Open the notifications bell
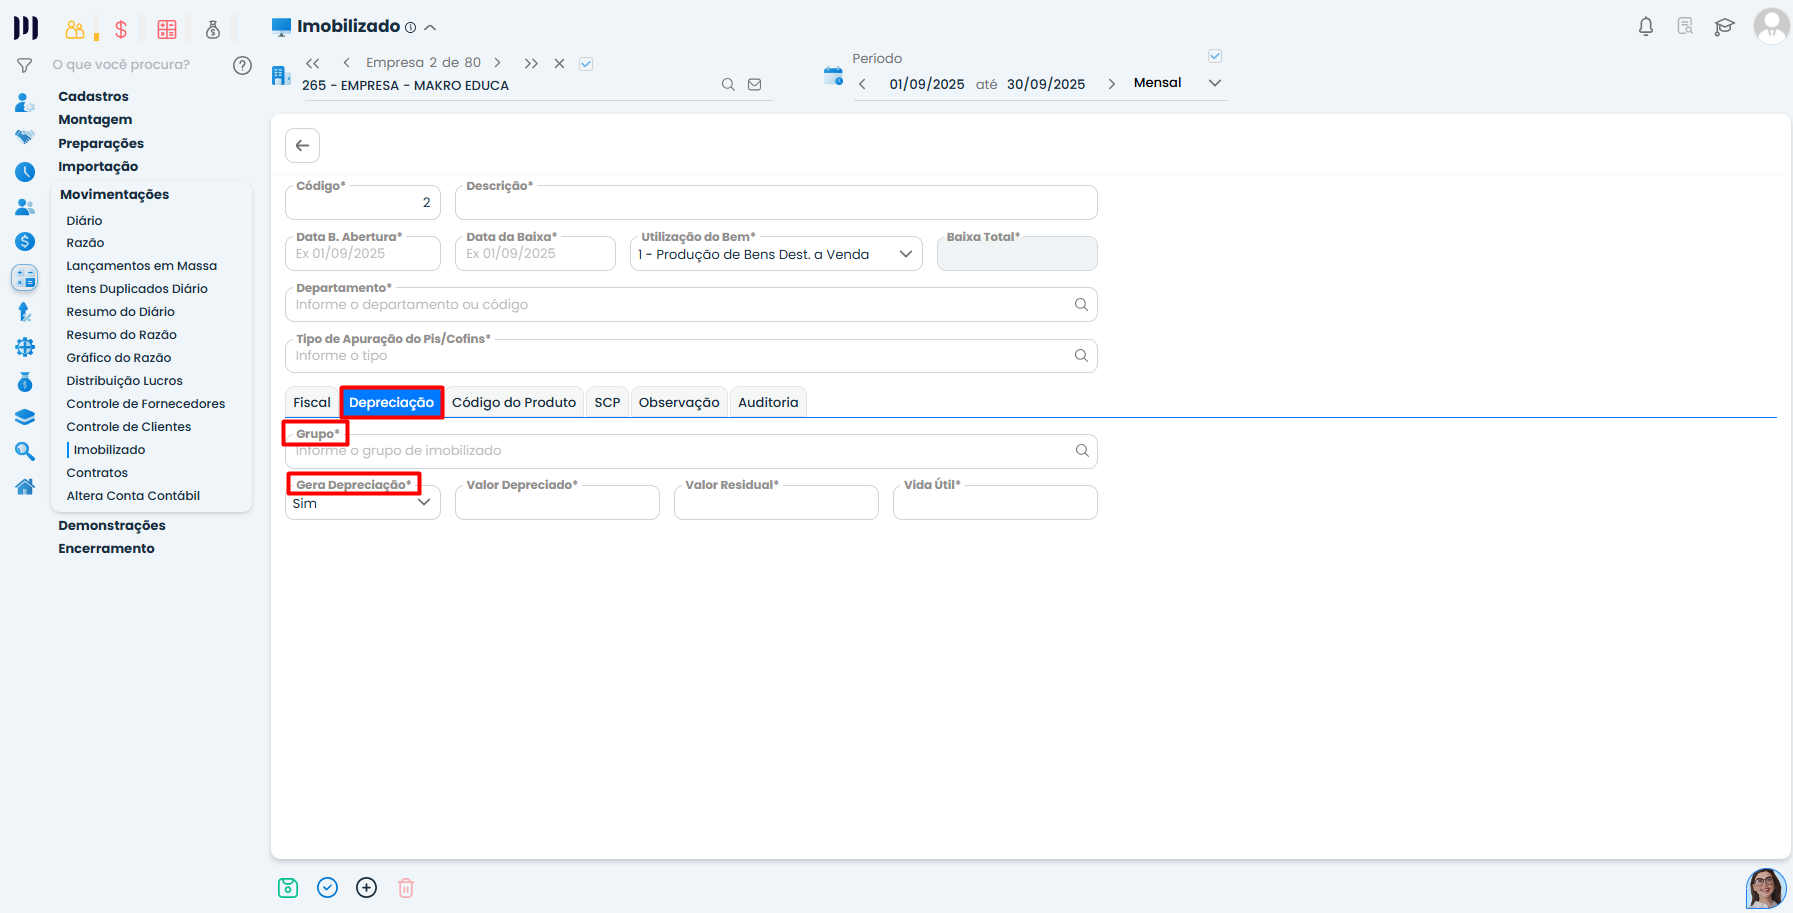1793x913 pixels. click(x=1645, y=27)
